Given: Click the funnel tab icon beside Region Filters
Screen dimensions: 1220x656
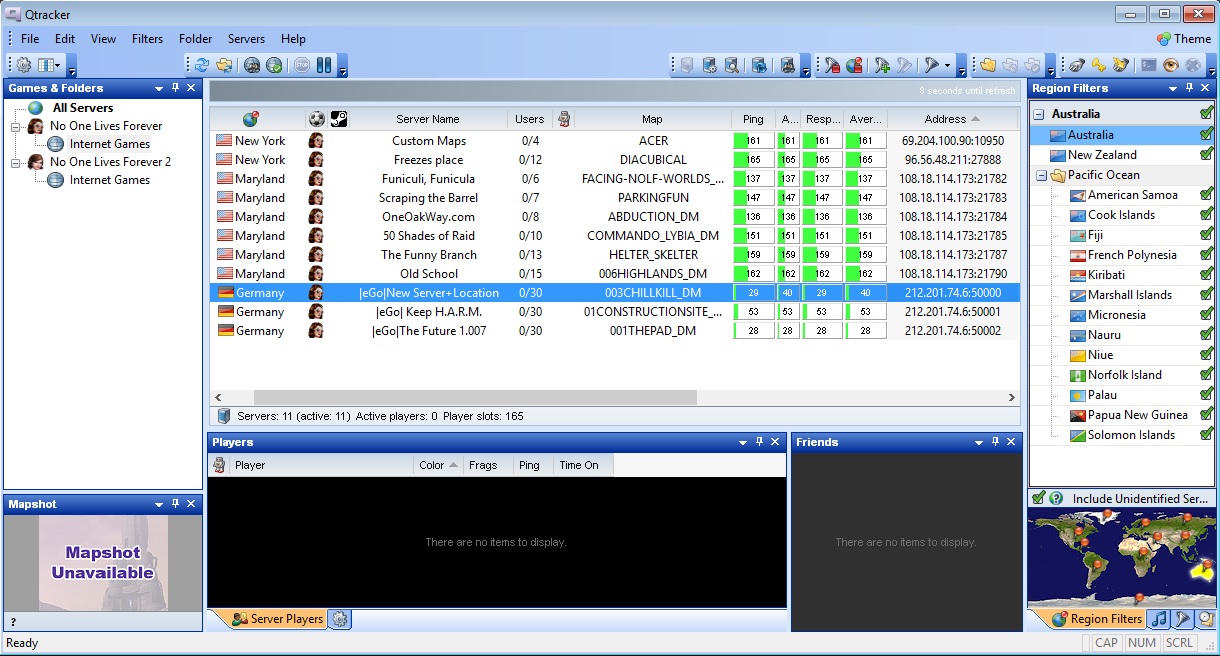Looking at the screenshot, I should pos(1181,619).
